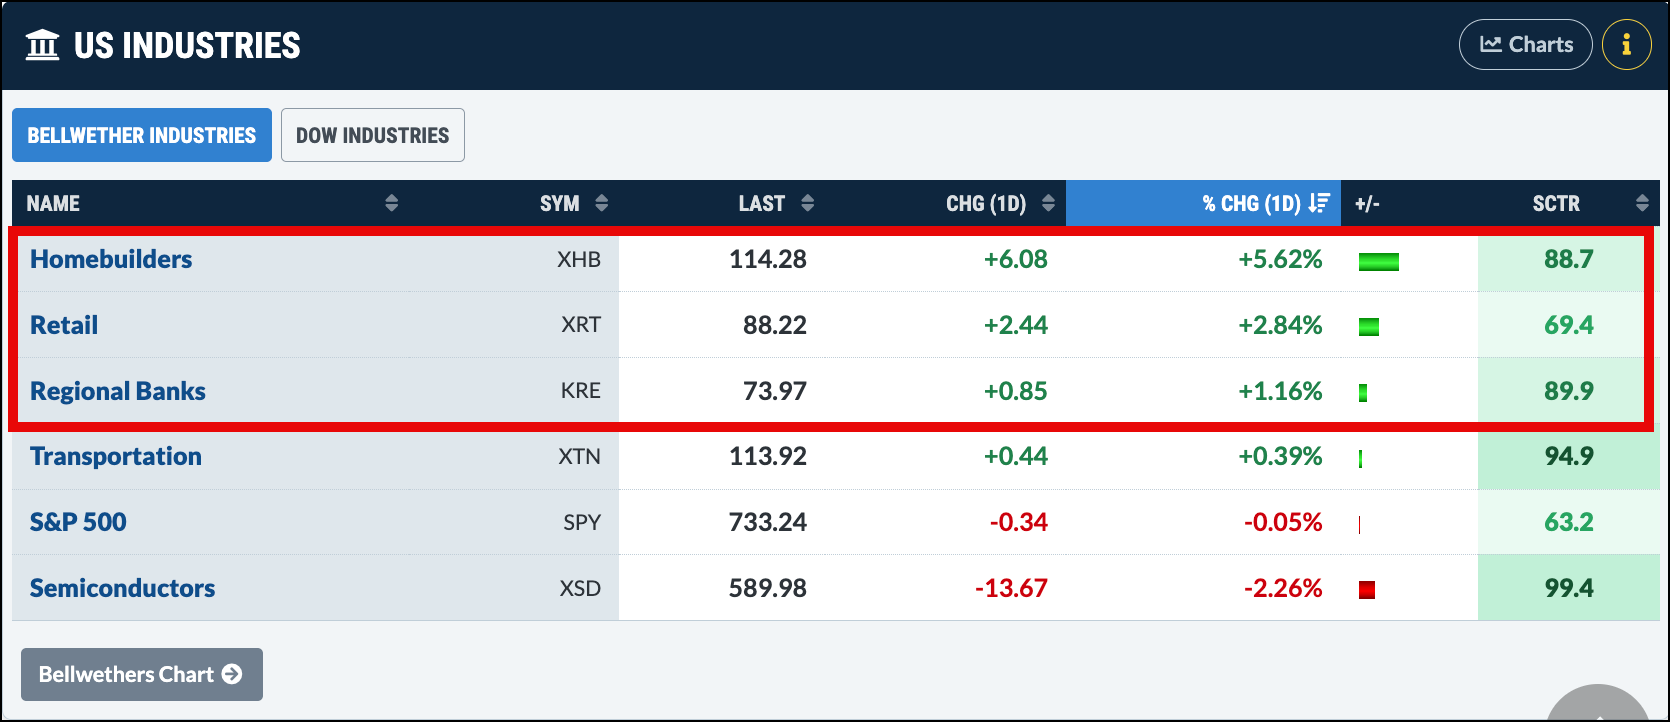The height and width of the screenshot is (722, 1670).
Task: Click the Semiconductors change value -13.67
Action: click(1011, 588)
